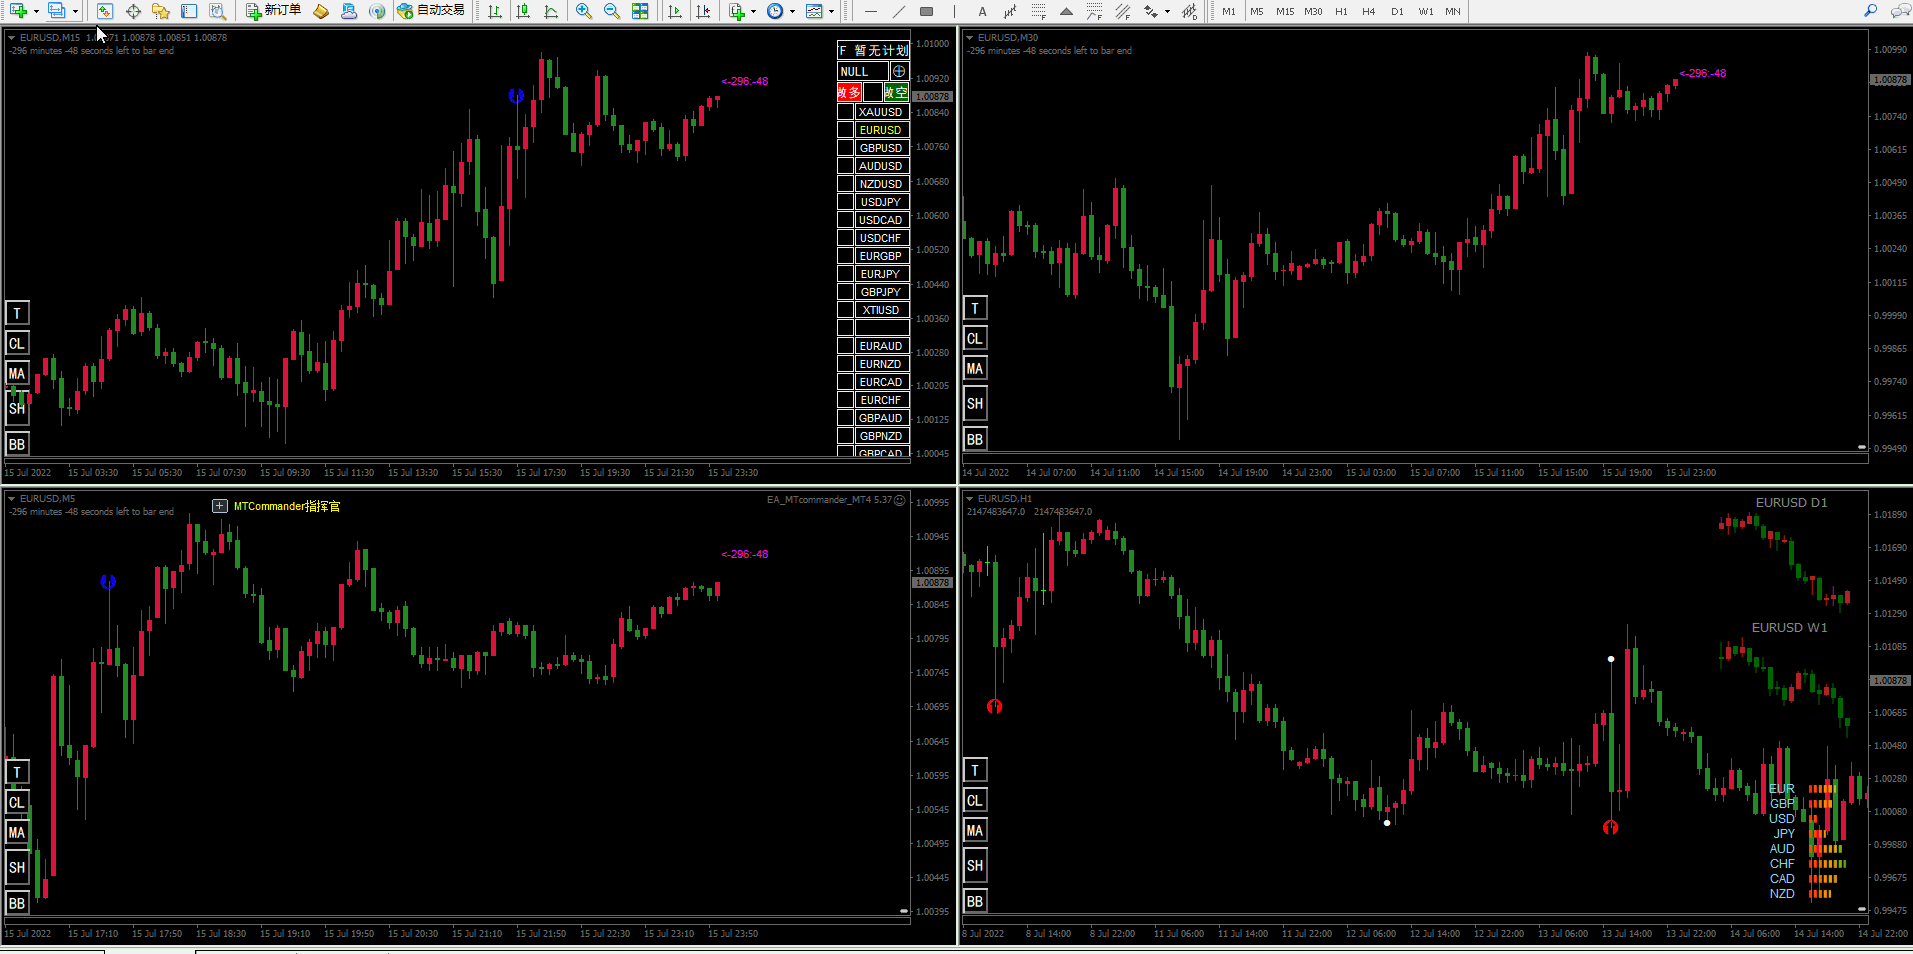Screen dimensions: 1913x954
Task: Select GBPUSD in the symbol panel
Action: pos(881,148)
